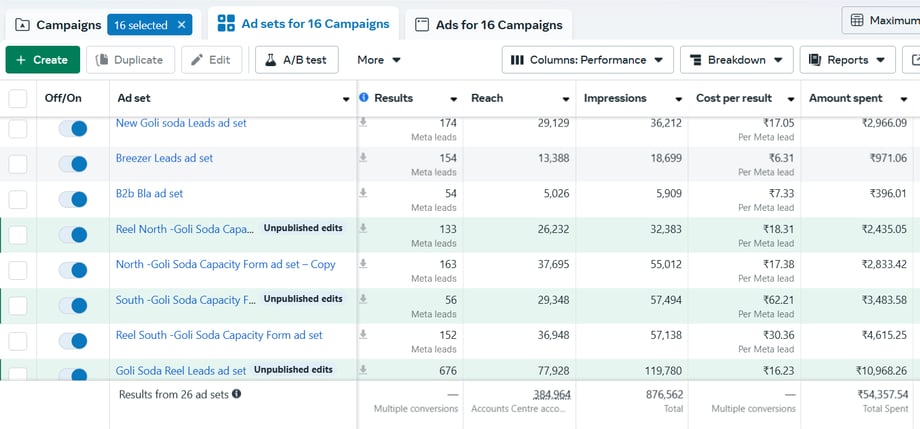Click the download icon in B2b Bla row
Image resolution: width=920 pixels, height=429 pixels.
tap(363, 193)
